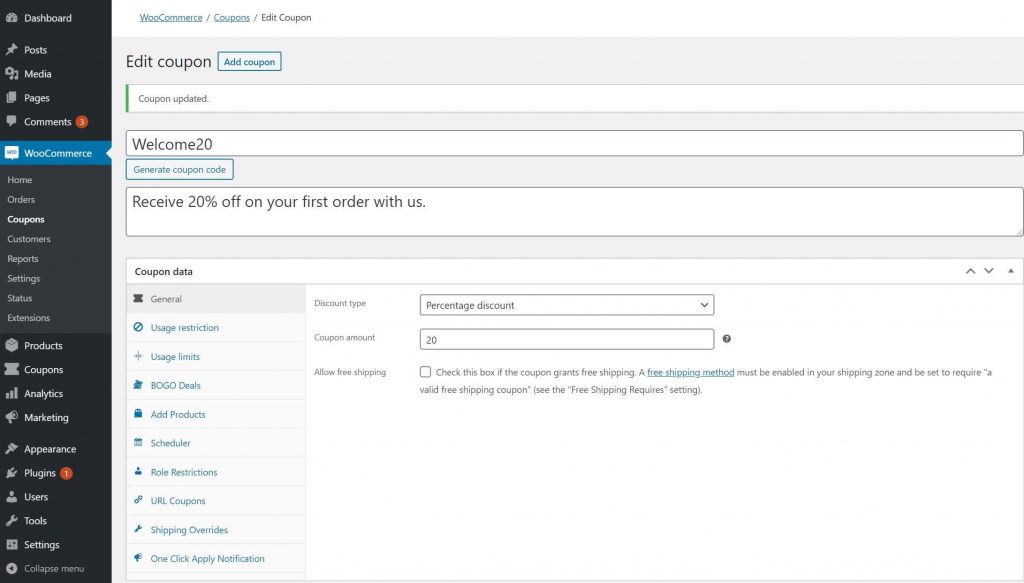Open the General coupon data tab

point(216,298)
